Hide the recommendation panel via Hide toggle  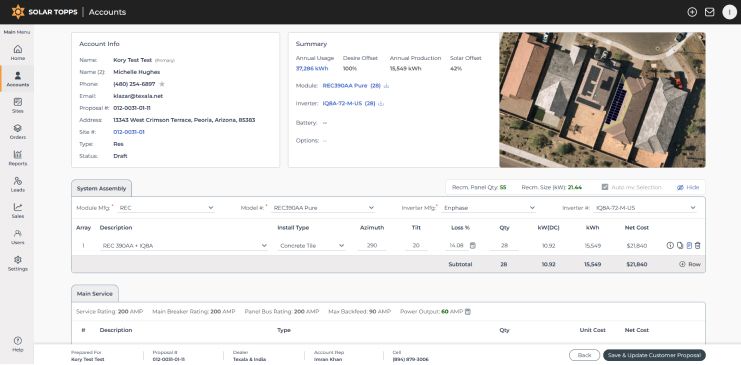(x=688, y=187)
